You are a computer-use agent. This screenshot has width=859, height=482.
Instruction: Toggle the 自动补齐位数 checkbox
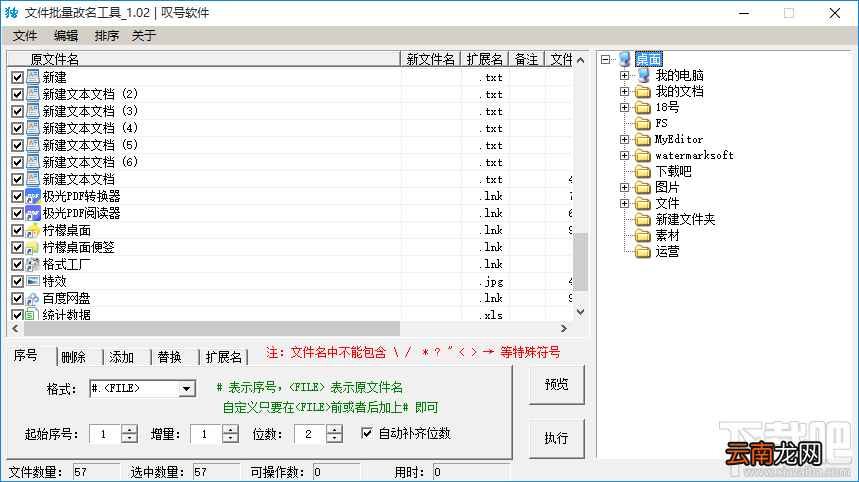[367, 433]
